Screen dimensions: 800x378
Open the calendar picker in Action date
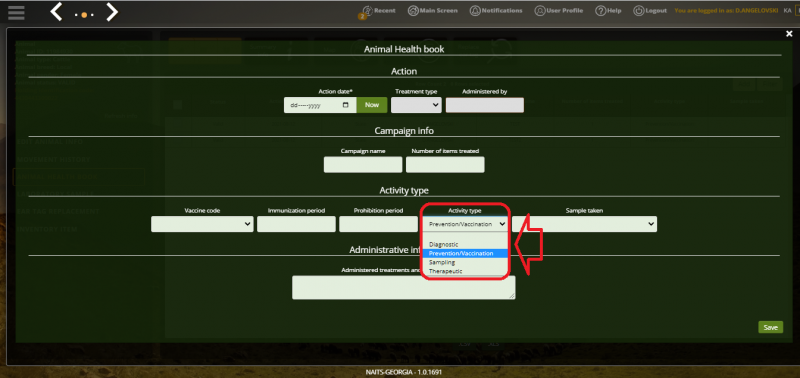click(346, 105)
